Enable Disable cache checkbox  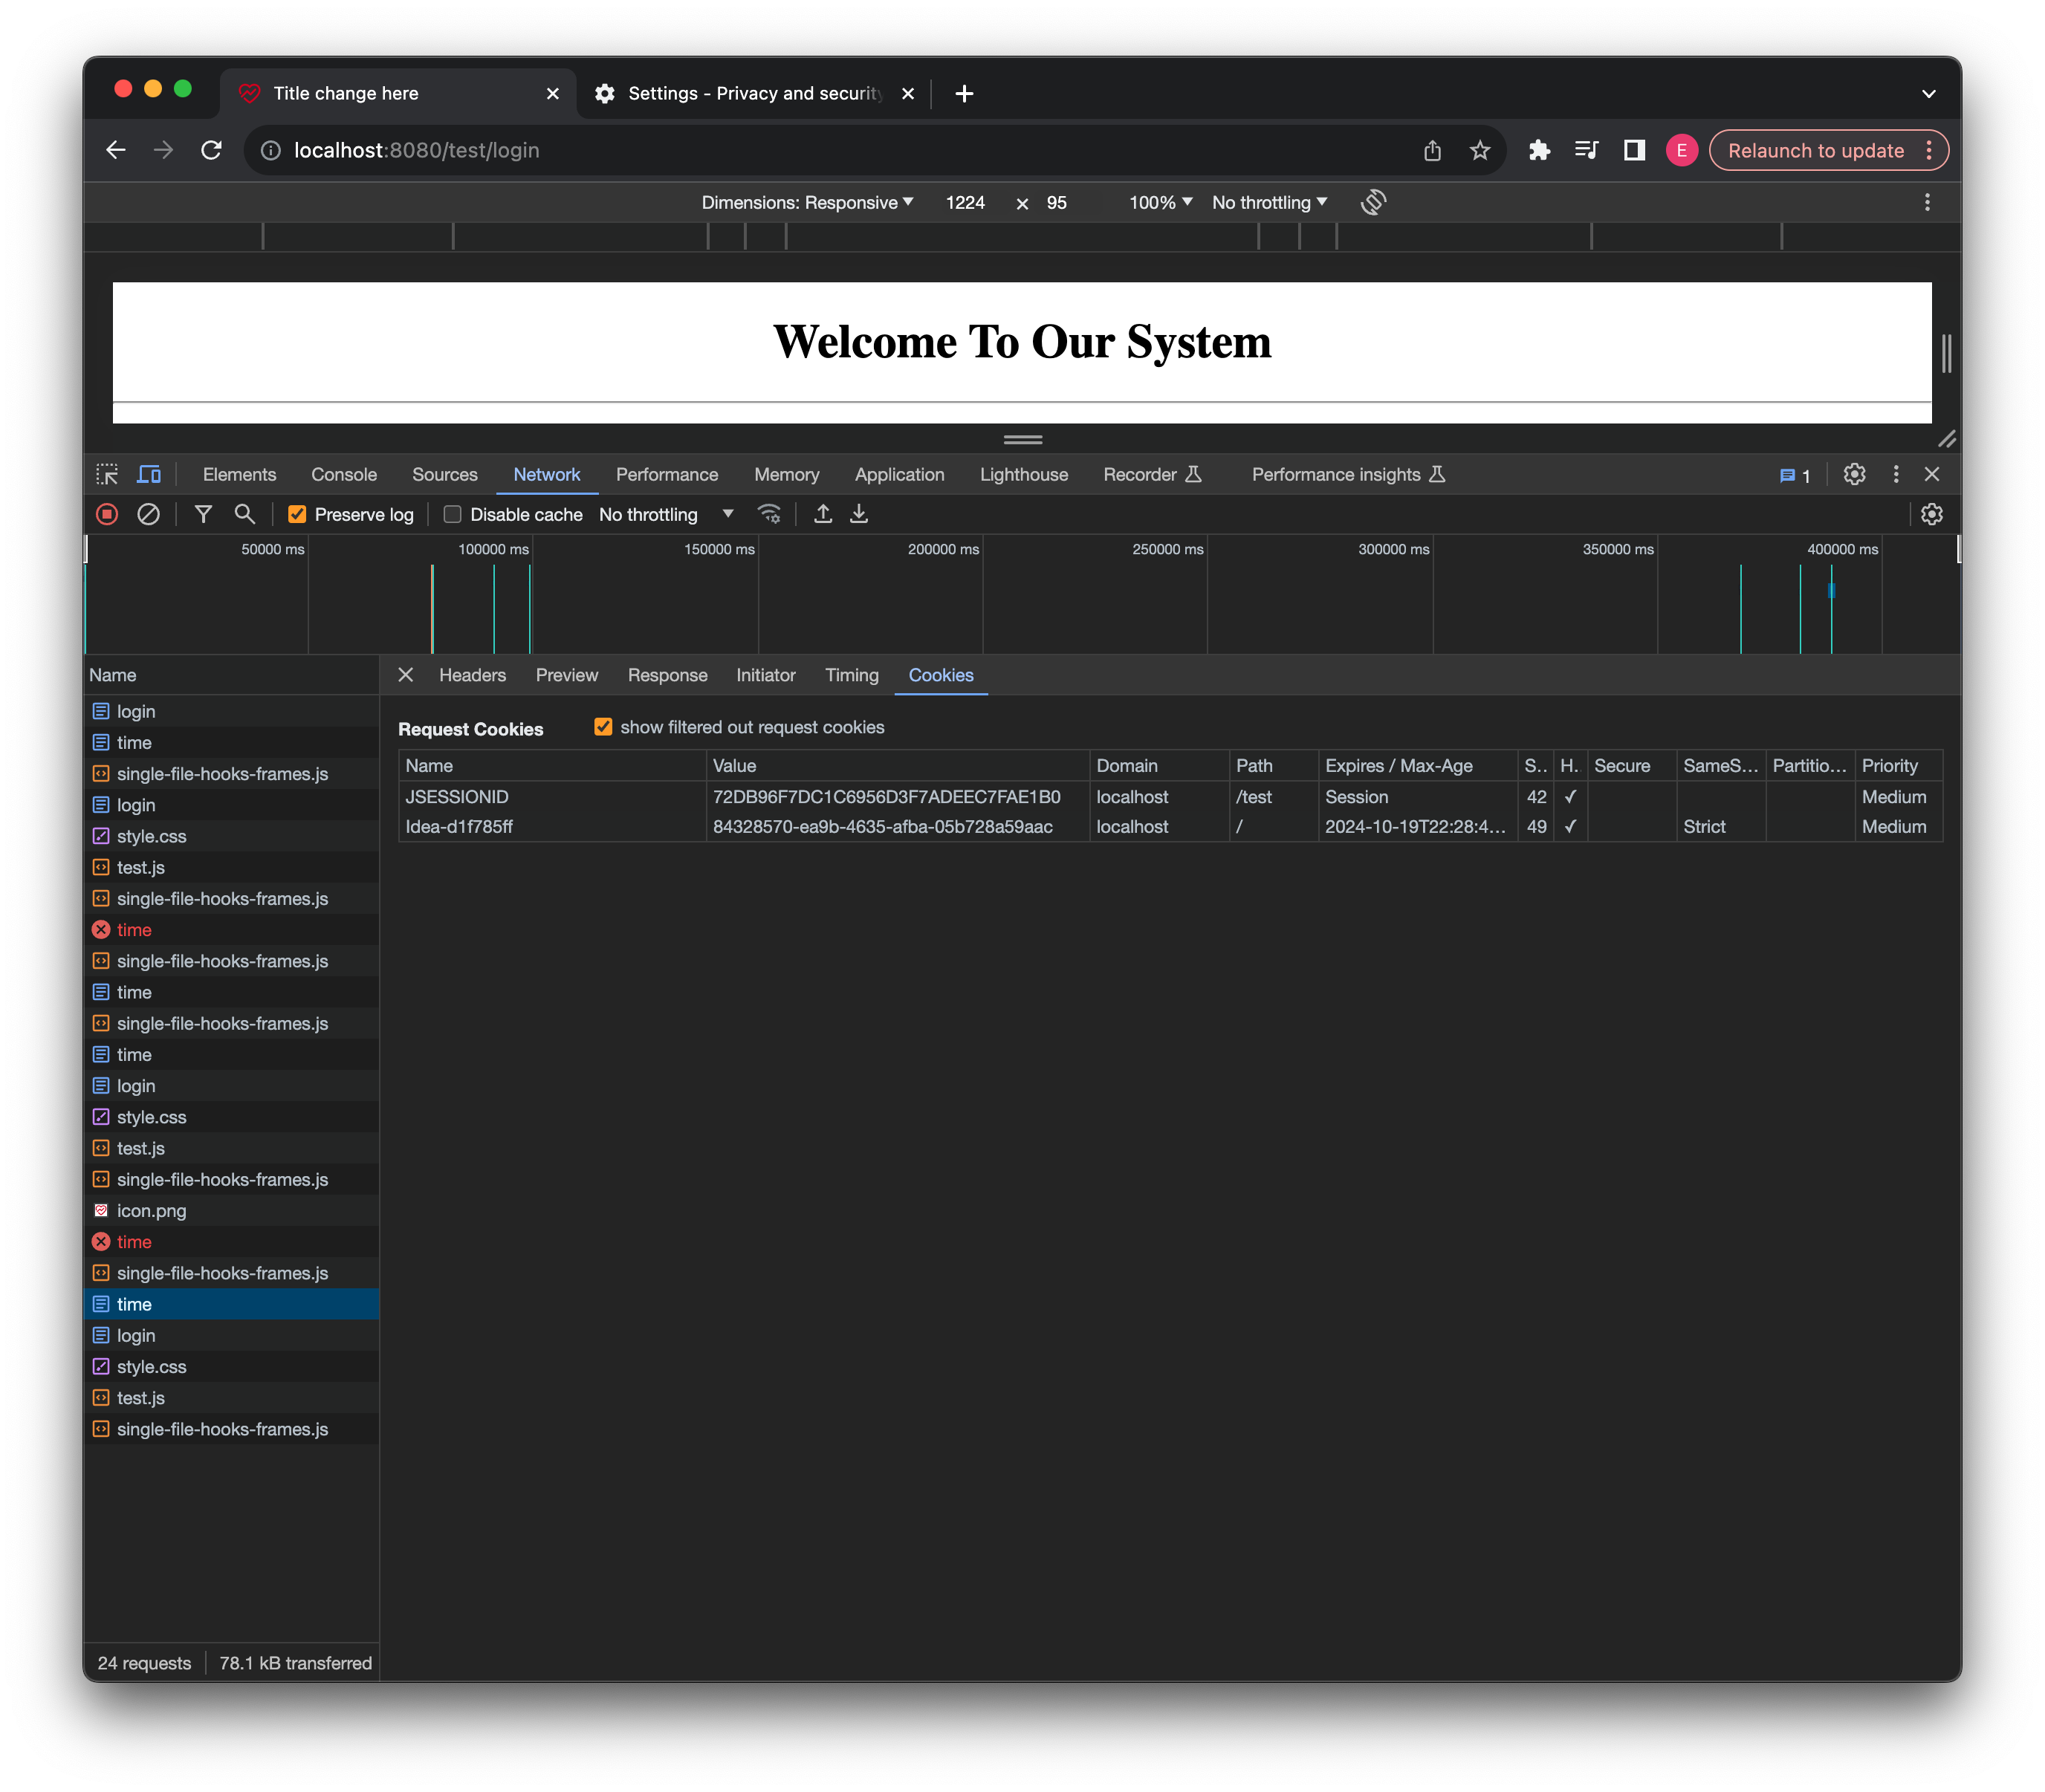[x=452, y=514]
